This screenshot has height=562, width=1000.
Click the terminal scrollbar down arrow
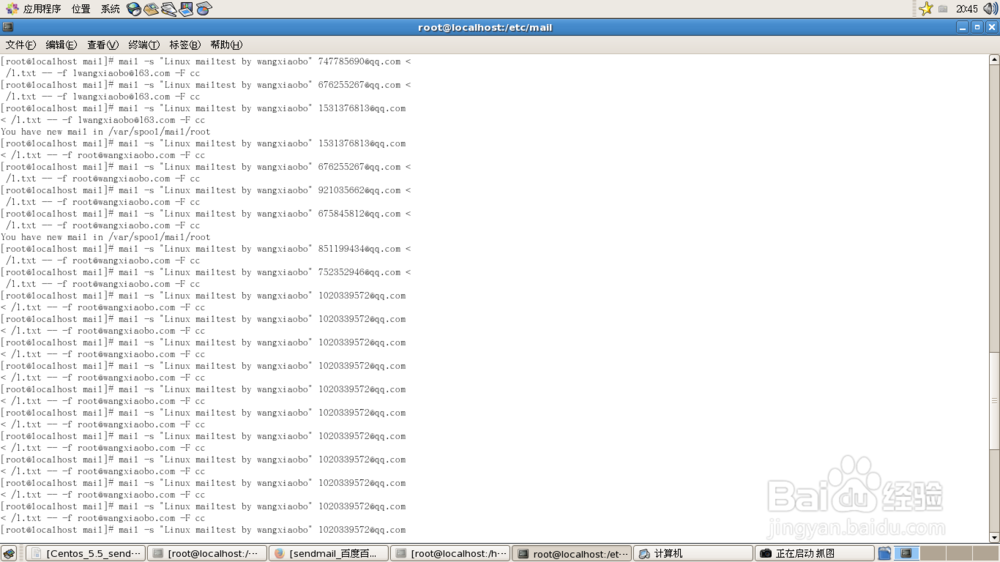[994, 538]
